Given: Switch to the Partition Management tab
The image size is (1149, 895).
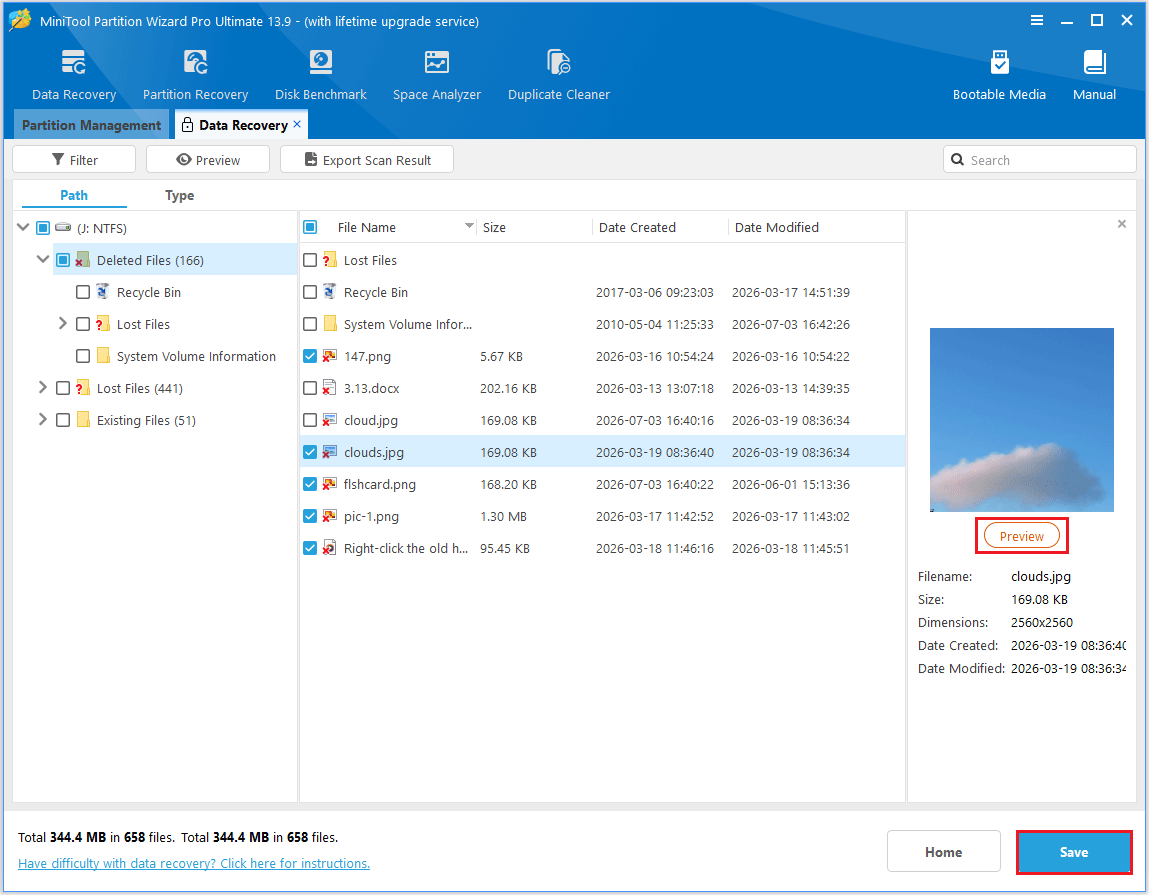Looking at the screenshot, I should 91,125.
